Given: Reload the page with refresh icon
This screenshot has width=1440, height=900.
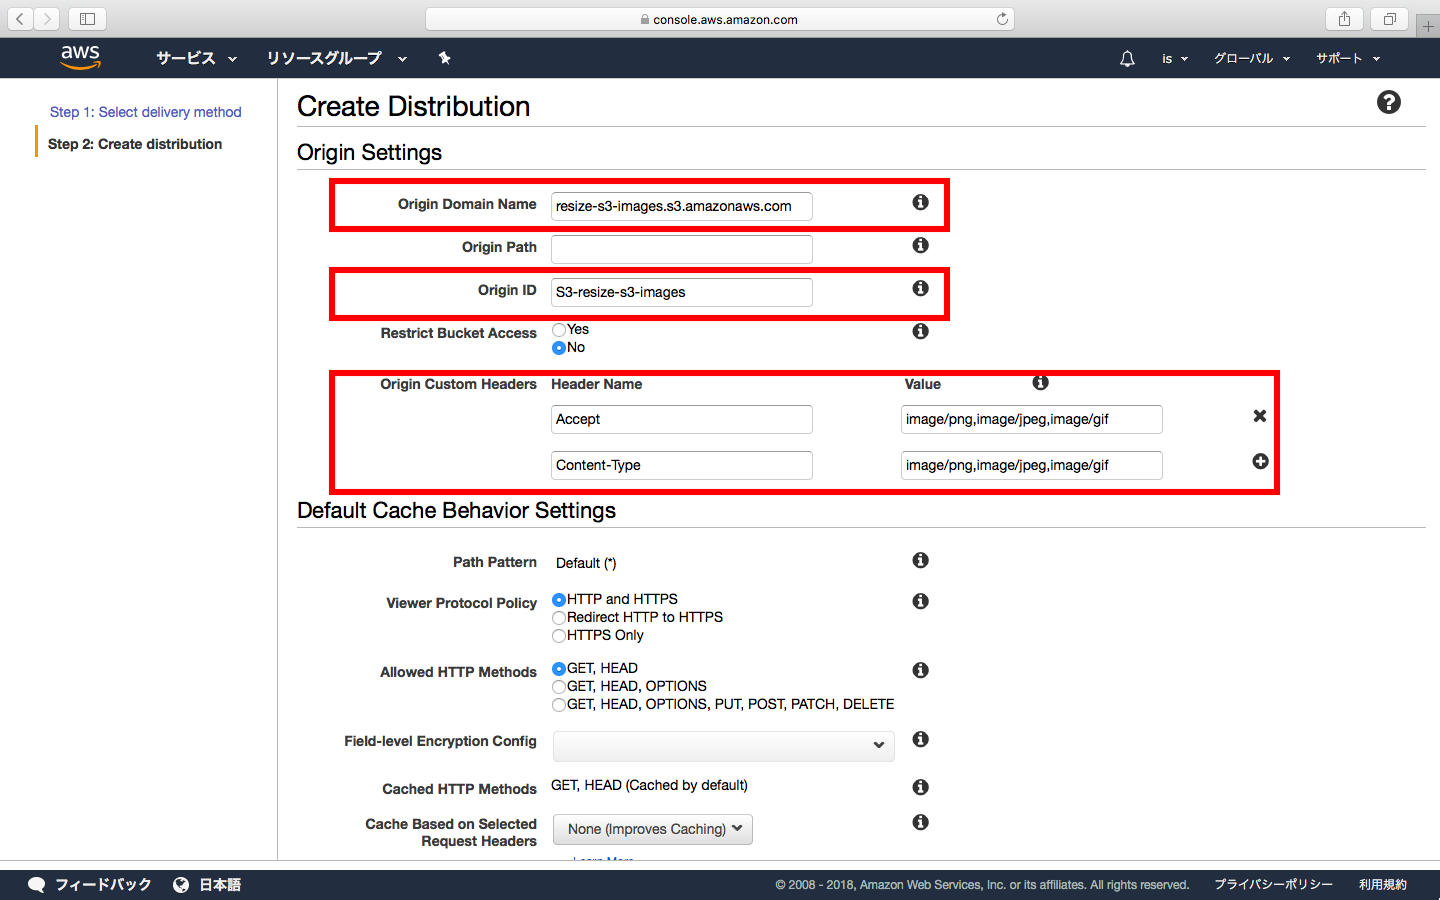Looking at the screenshot, I should click(1002, 19).
